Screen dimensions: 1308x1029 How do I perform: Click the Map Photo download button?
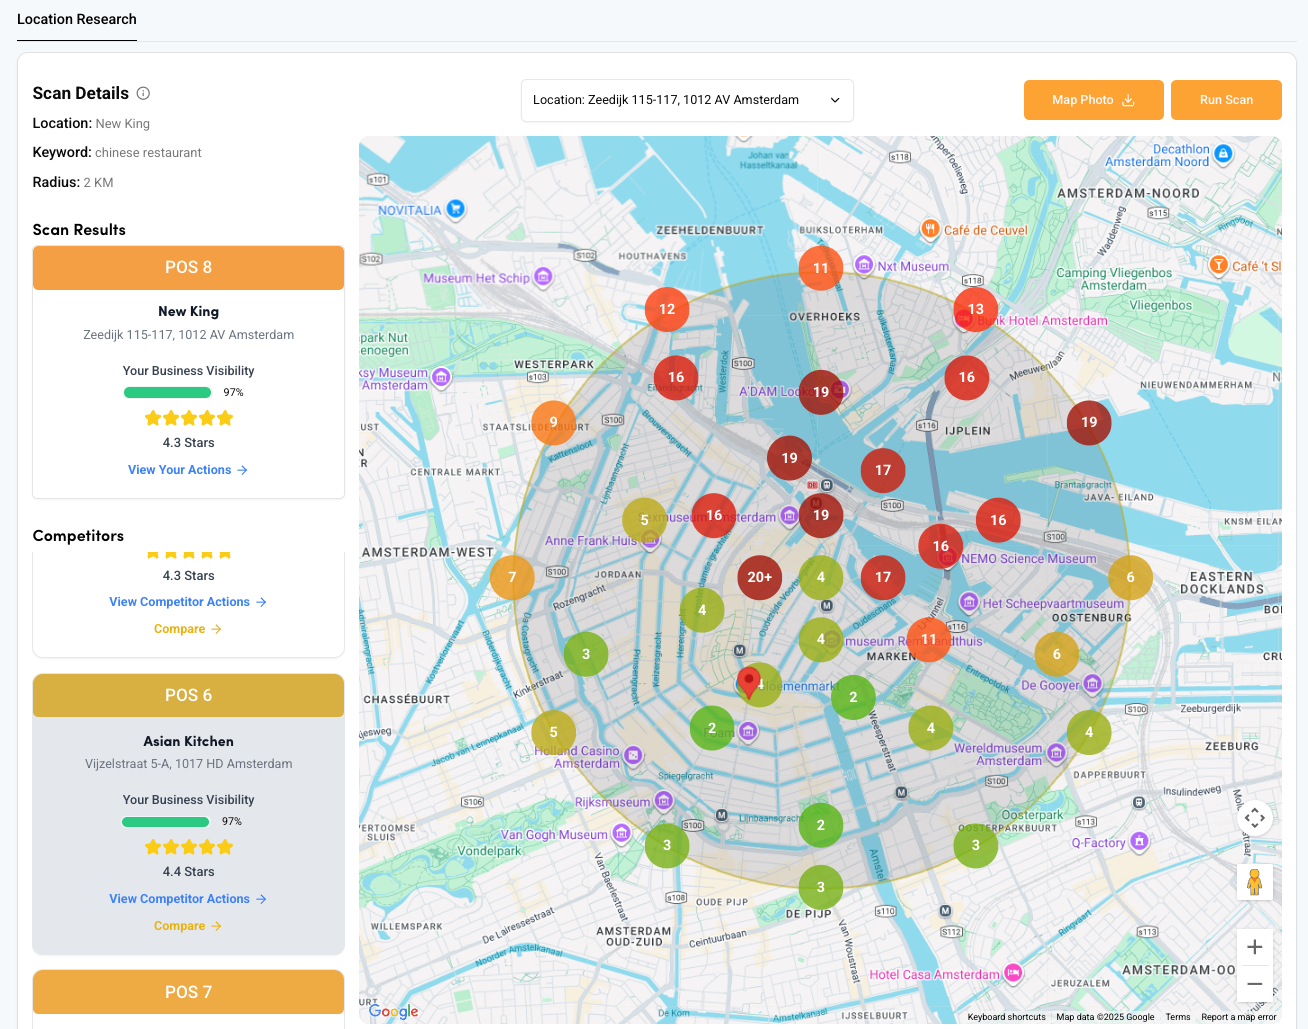point(1093,100)
